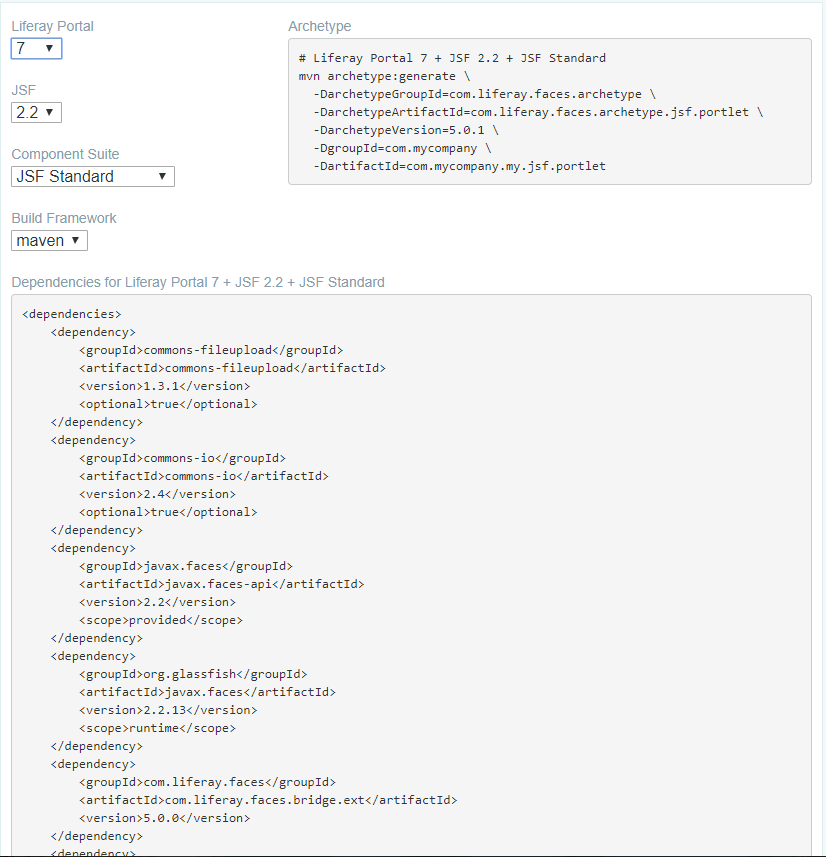This screenshot has height=857, width=826.
Task: Click the scope runtime line
Action: coord(157,729)
